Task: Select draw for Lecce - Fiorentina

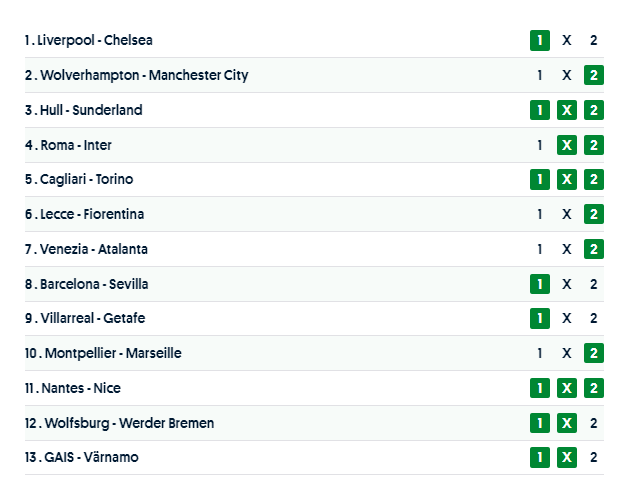Action: (x=567, y=214)
